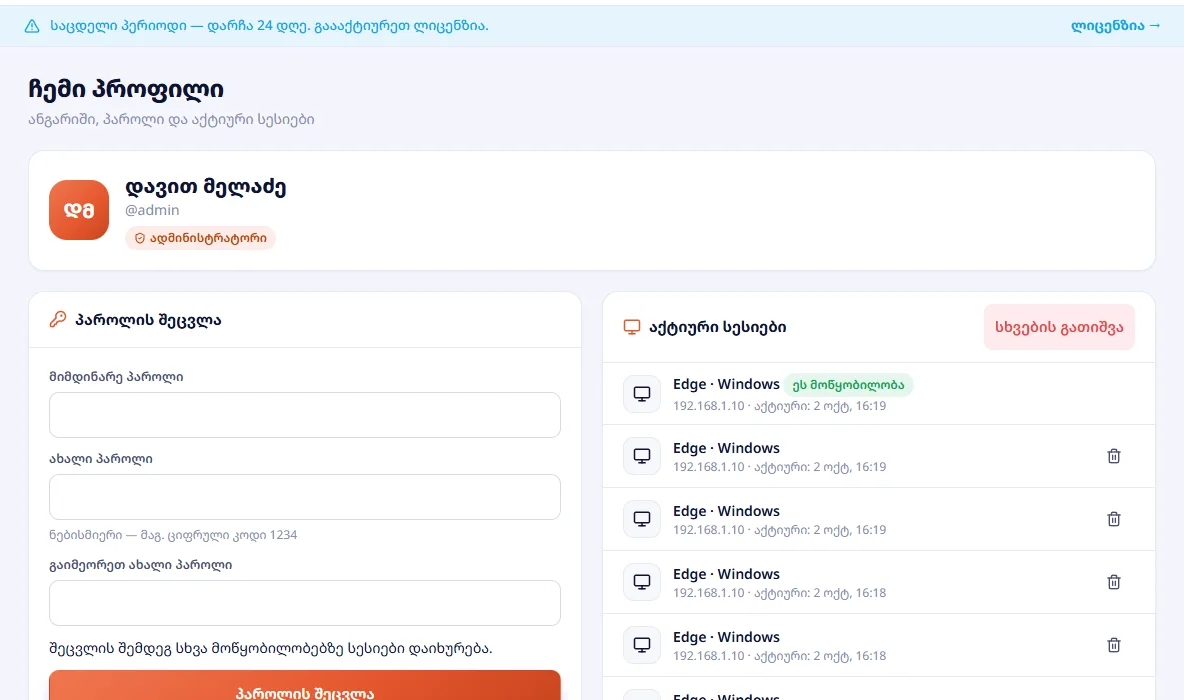Open the 'ლიცენზია →' link

click(1115, 26)
